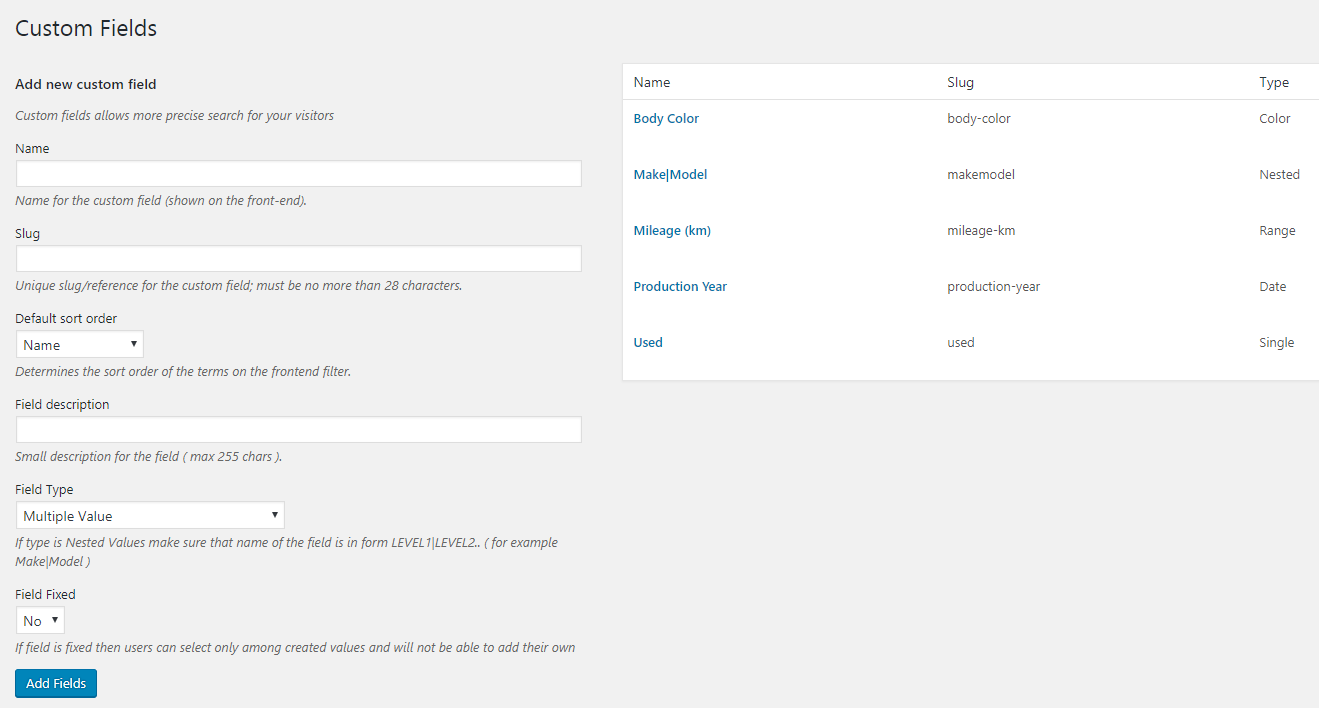Click the Name input field
Screen dimensions: 1319x708
pos(298,174)
